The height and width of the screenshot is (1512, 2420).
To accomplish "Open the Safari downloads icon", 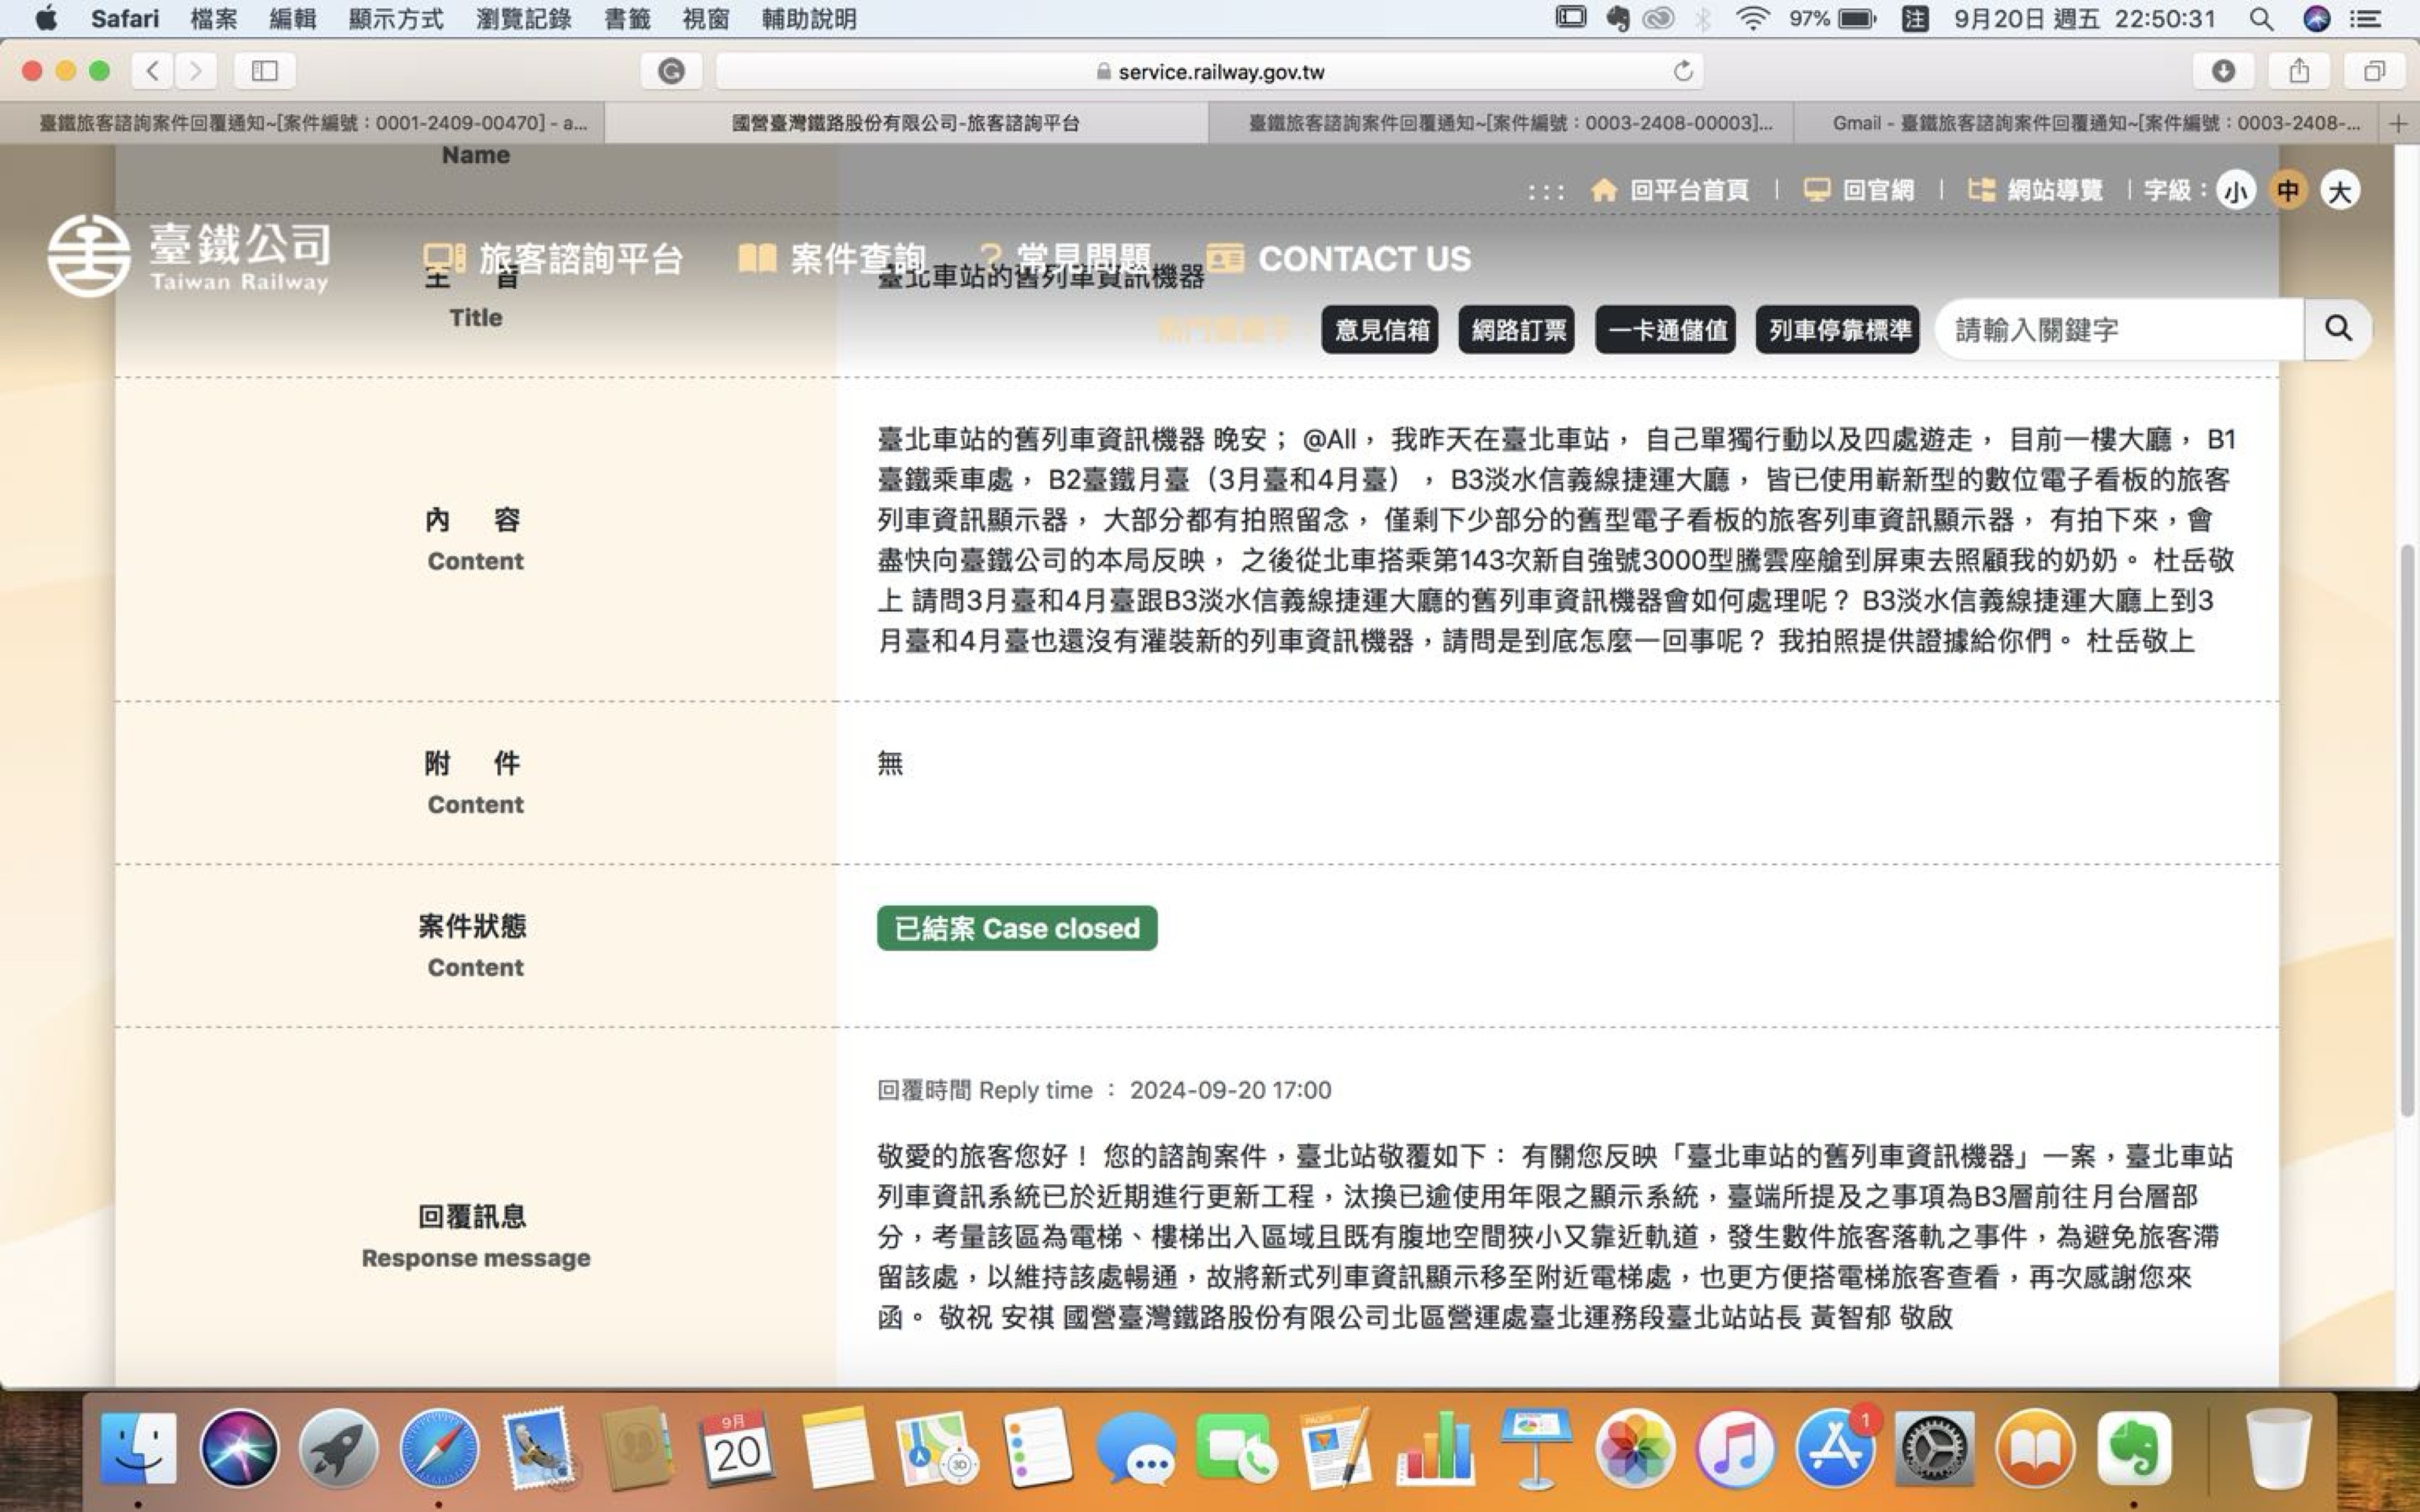I will pyautogui.click(x=2222, y=71).
